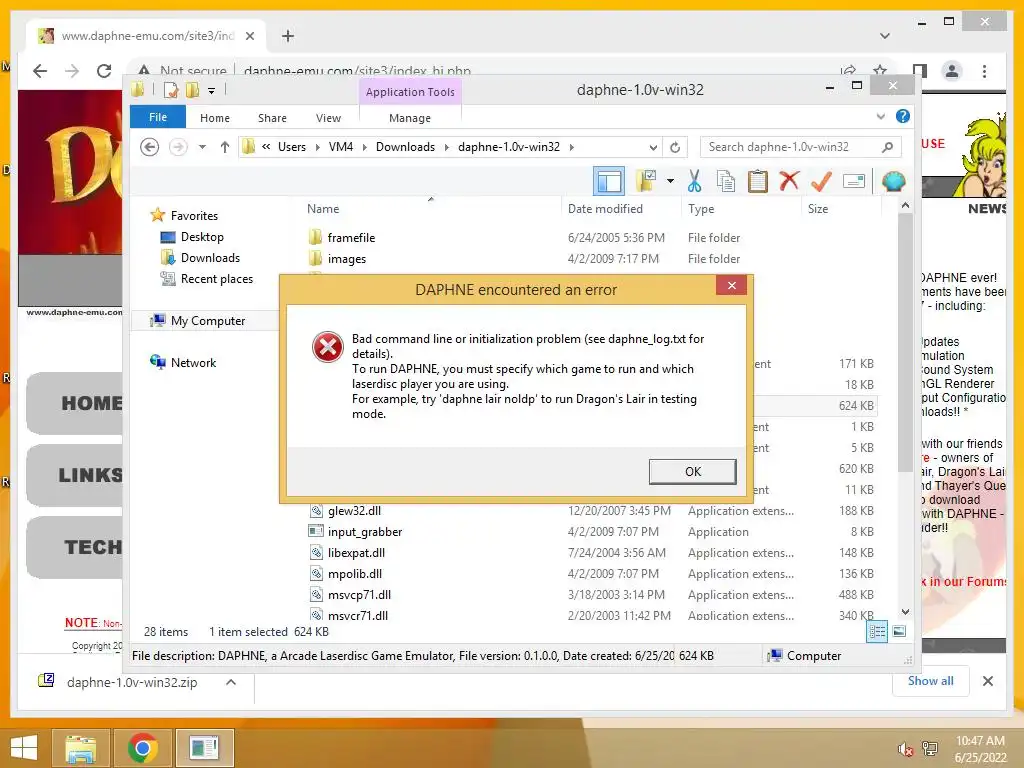Click the blue shell globe icon
This screenshot has width=1024, height=768.
point(893,181)
